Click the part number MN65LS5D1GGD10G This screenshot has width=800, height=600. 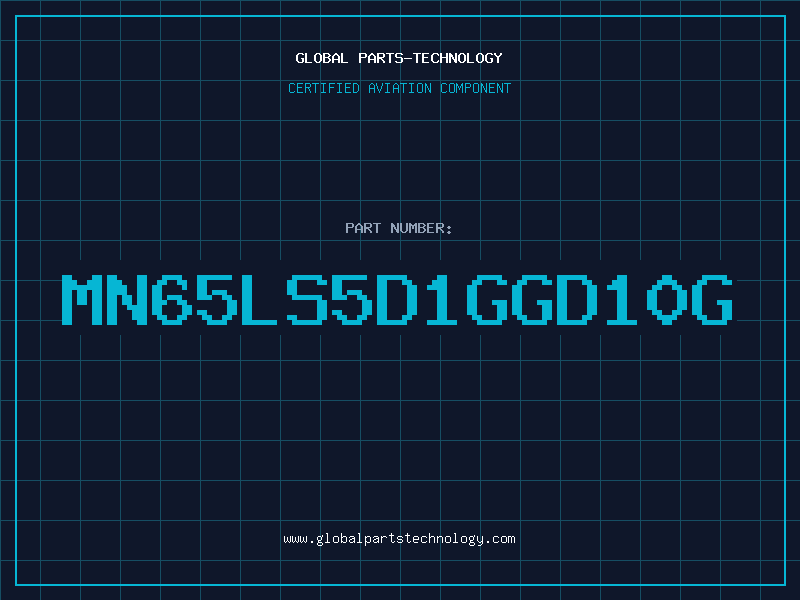(x=398, y=299)
